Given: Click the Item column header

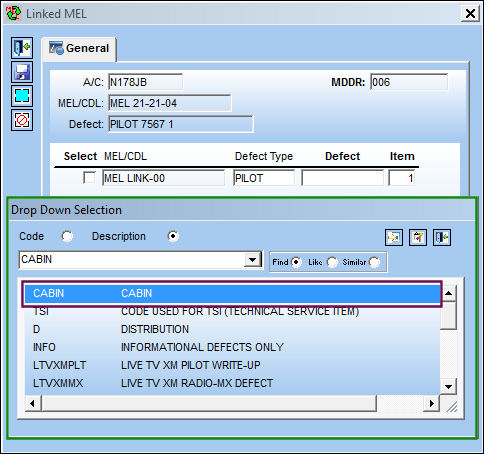Looking at the screenshot, I should point(402,156).
